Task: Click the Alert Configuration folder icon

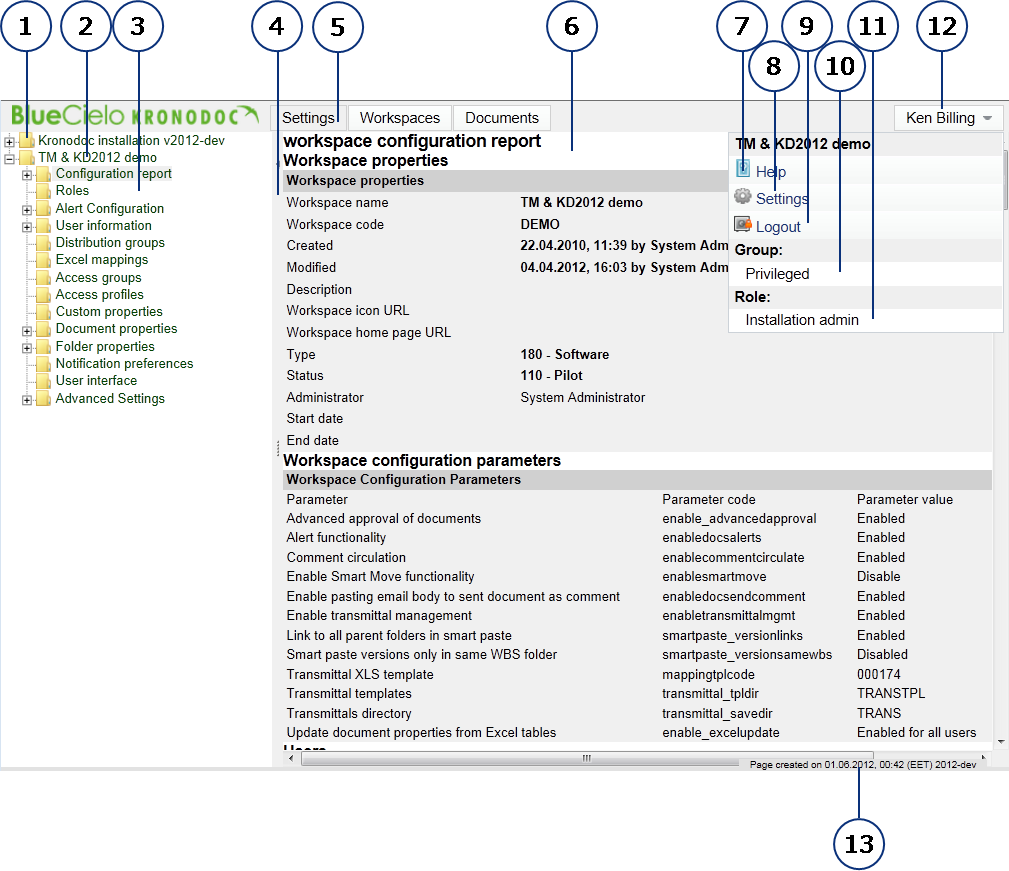Action: tap(44, 208)
